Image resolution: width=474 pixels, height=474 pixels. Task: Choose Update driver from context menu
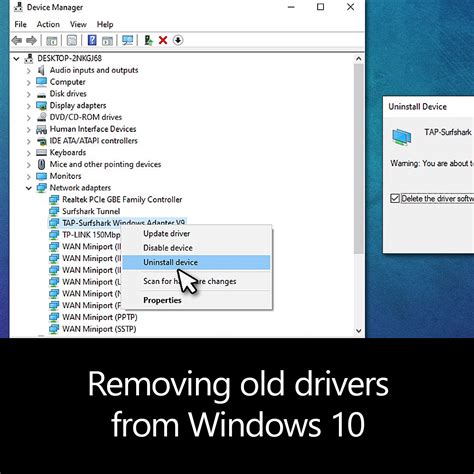tap(197, 234)
